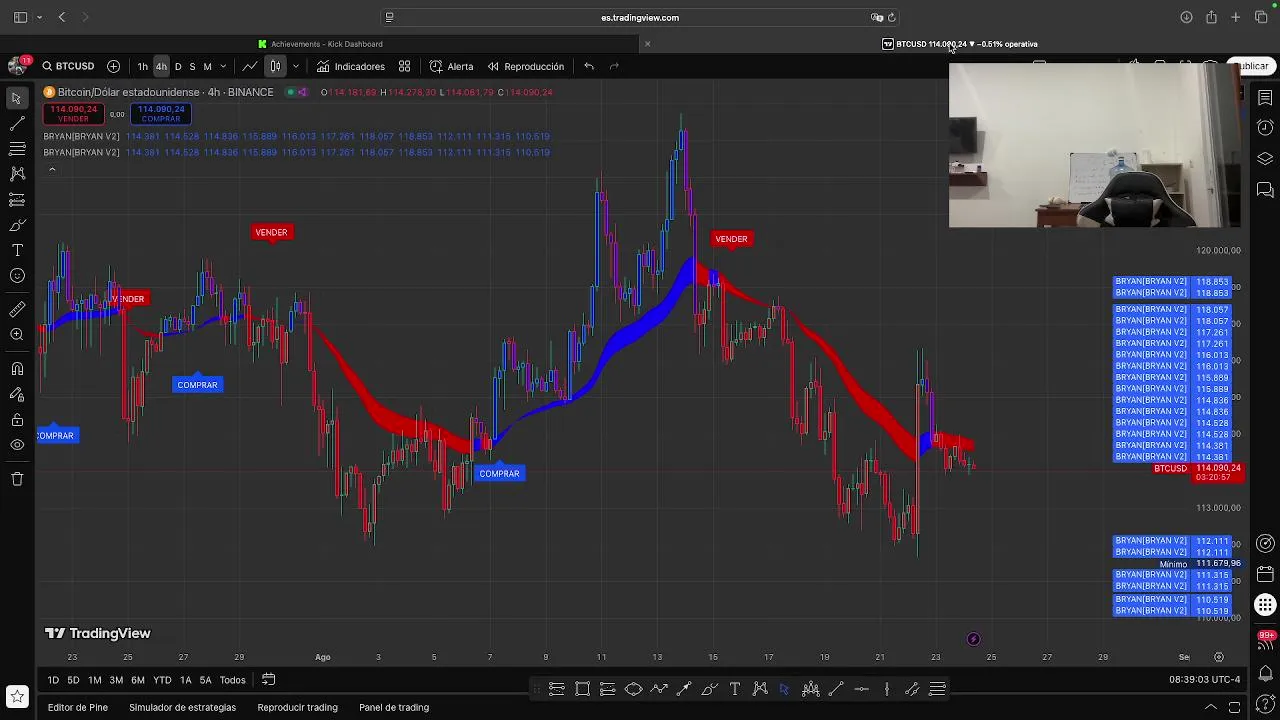Screen dimensions: 1280x720
Task: Open the indicator templates grid icon
Action: (404, 66)
